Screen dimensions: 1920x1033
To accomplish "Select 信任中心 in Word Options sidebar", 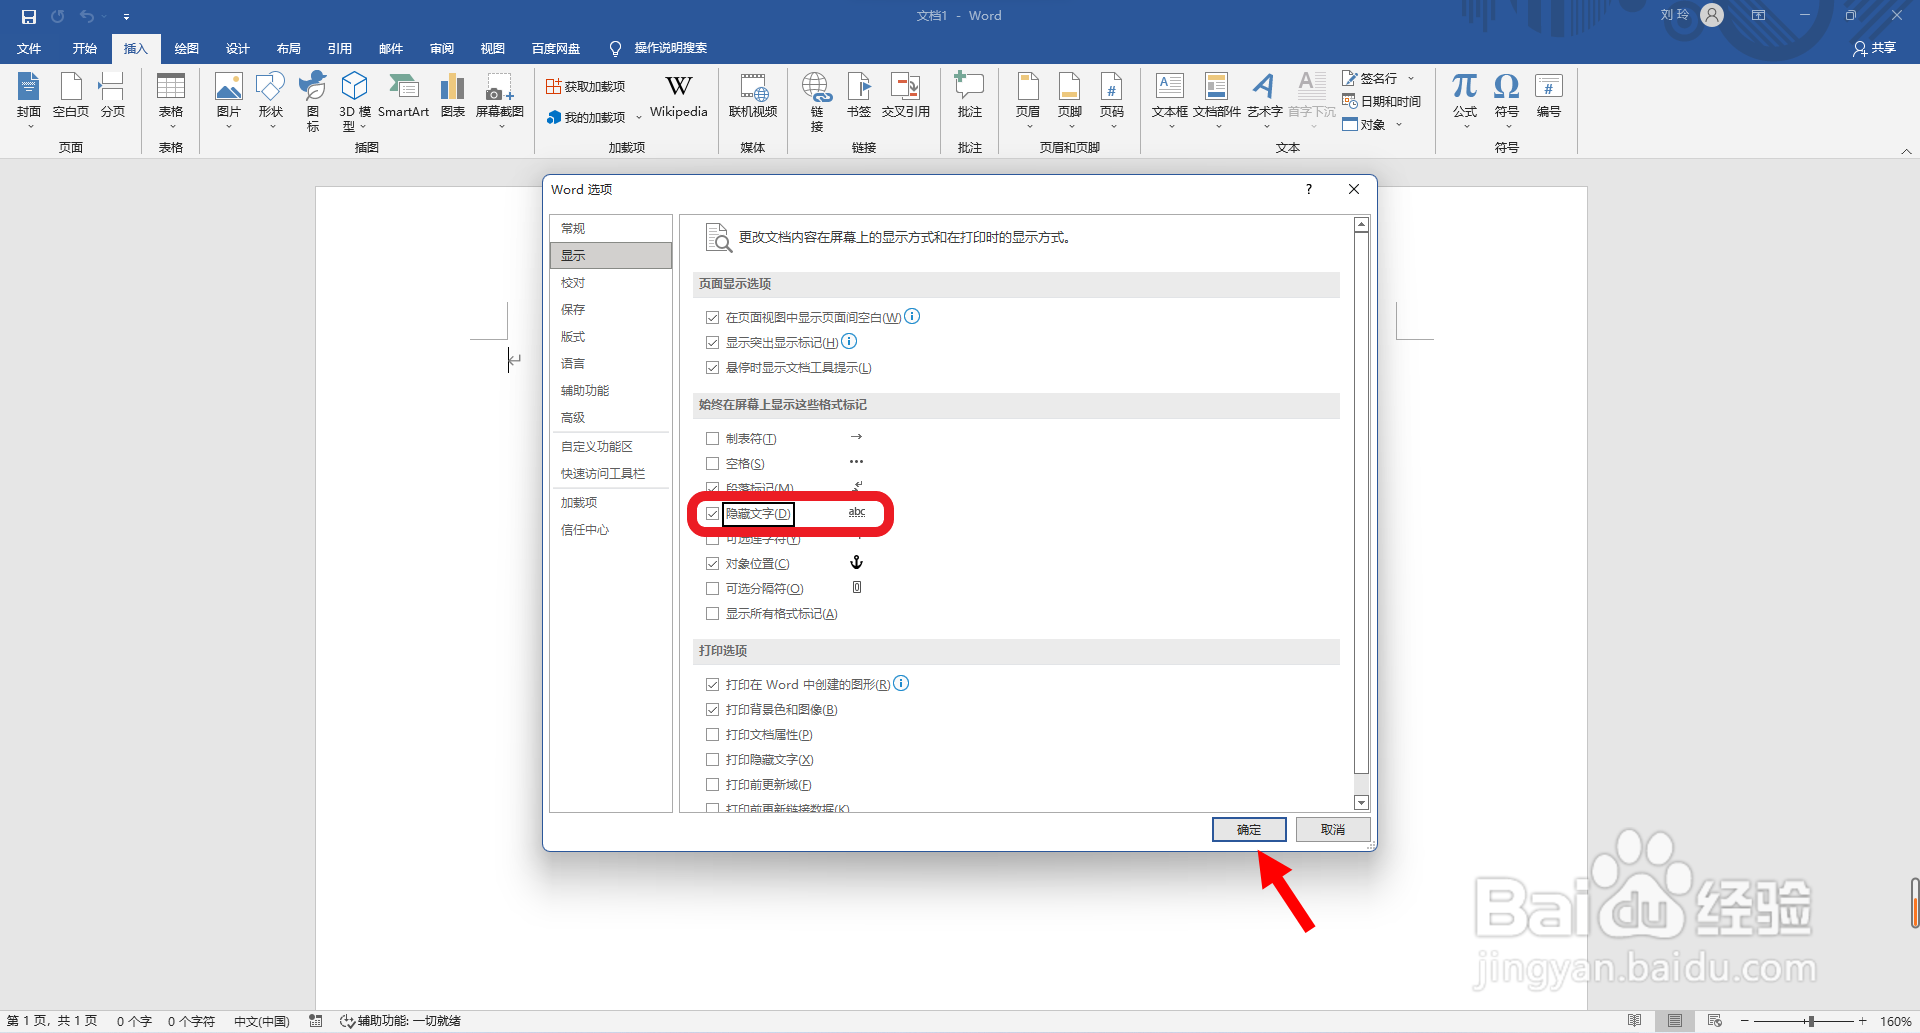I will point(610,530).
